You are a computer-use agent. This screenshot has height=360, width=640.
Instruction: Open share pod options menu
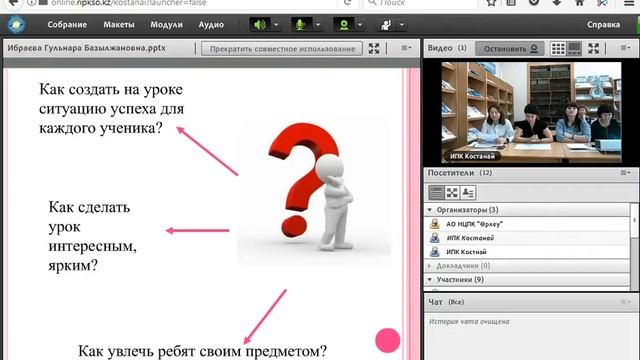coord(406,48)
